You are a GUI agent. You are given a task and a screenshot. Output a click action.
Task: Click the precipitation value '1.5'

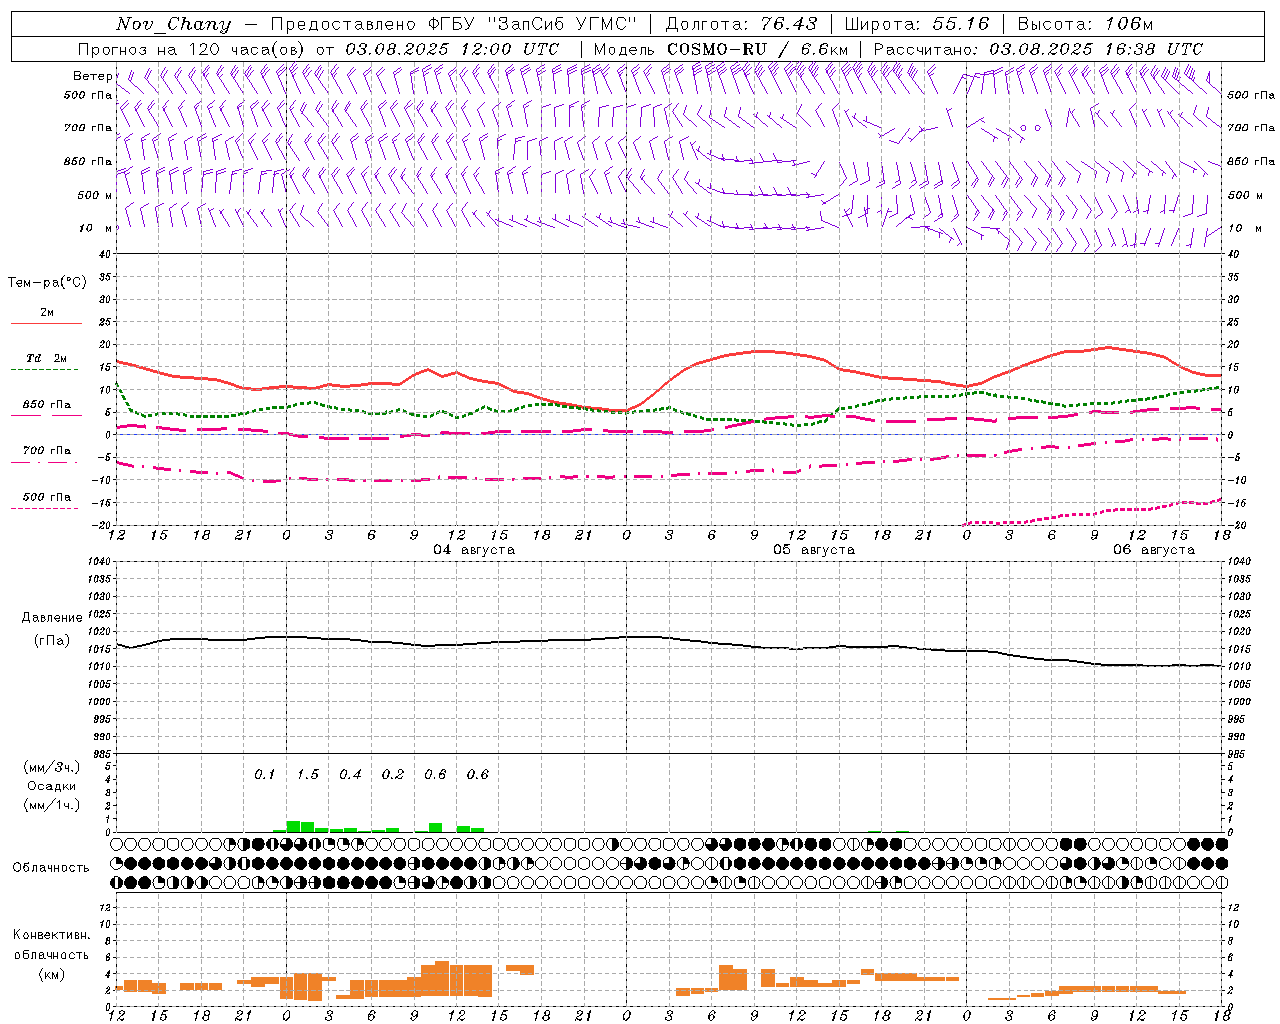307,774
